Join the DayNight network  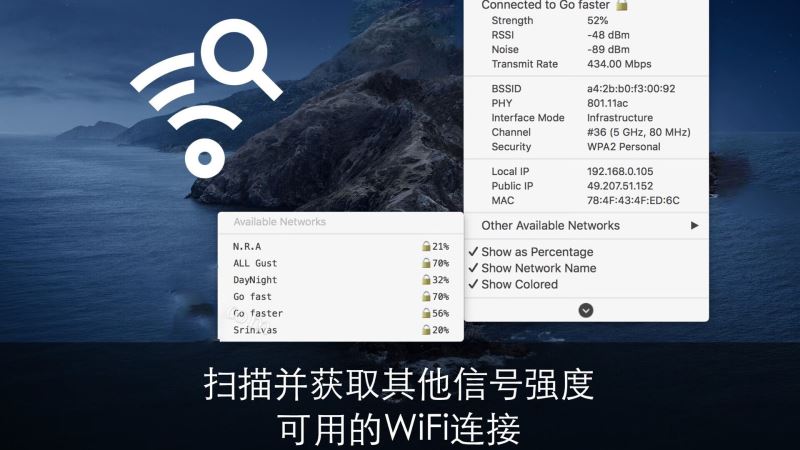point(341,280)
